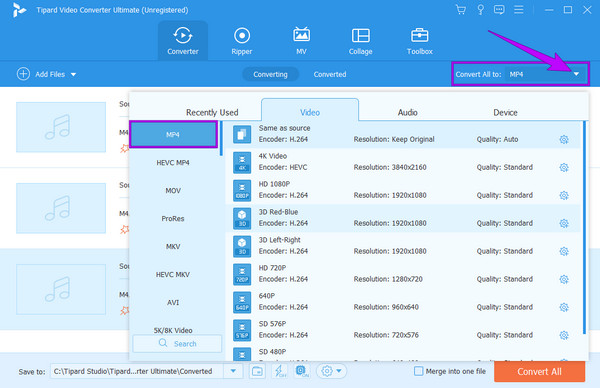Toggle the lightning hardware acceleration icon

coord(280,371)
